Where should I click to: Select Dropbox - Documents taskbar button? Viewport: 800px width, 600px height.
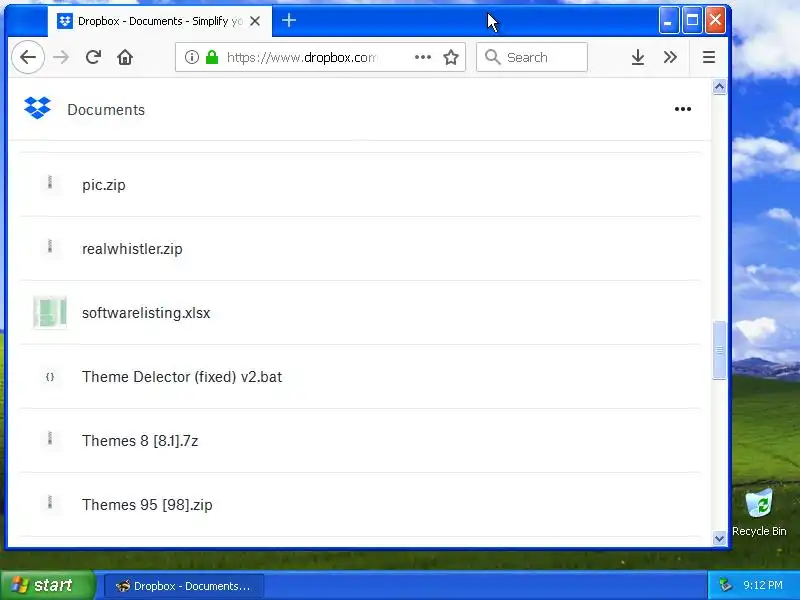[x=184, y=586]
